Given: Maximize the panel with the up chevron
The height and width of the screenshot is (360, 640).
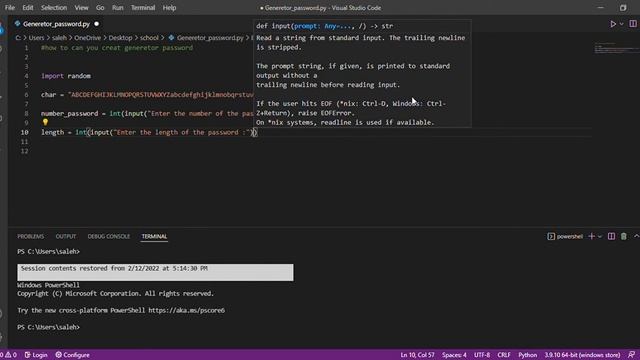Looking at the screenshot, I should coord(636,236).
